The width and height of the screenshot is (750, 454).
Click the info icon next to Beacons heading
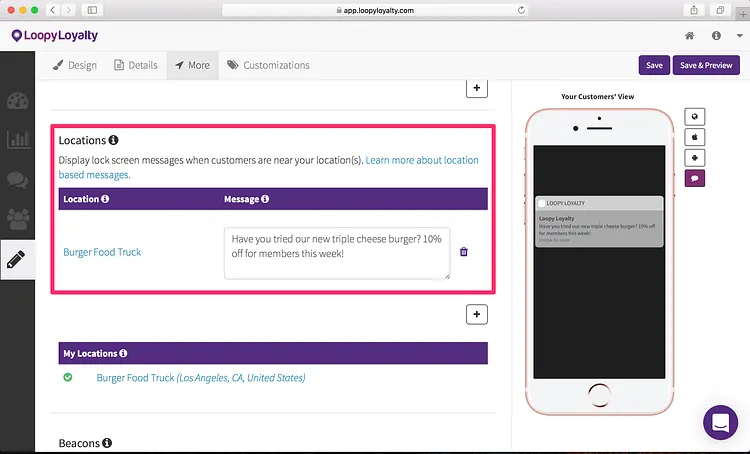click(x=107, y=443)
